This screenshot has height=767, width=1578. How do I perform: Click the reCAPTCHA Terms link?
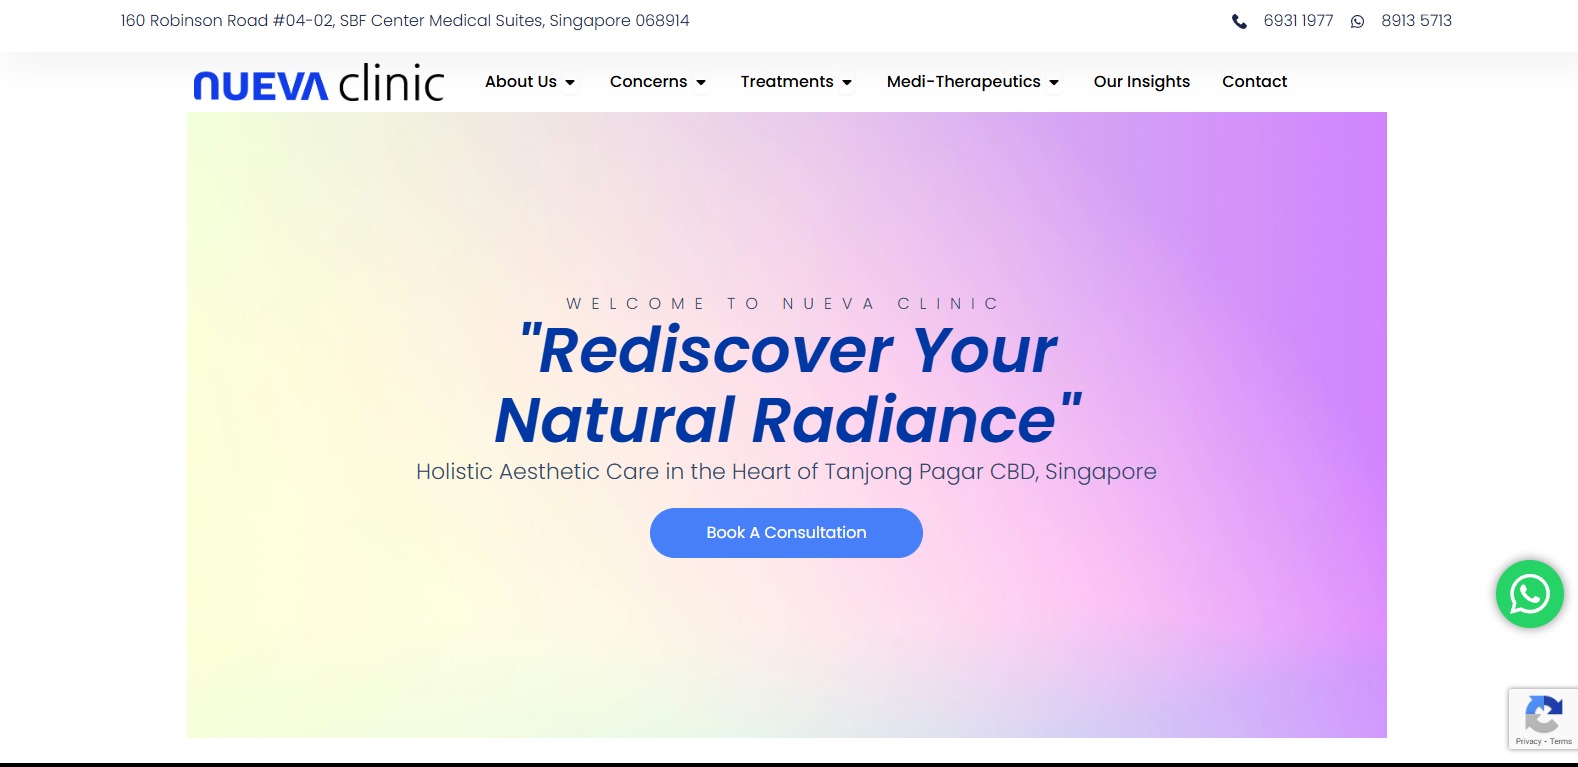(1561, 741)
